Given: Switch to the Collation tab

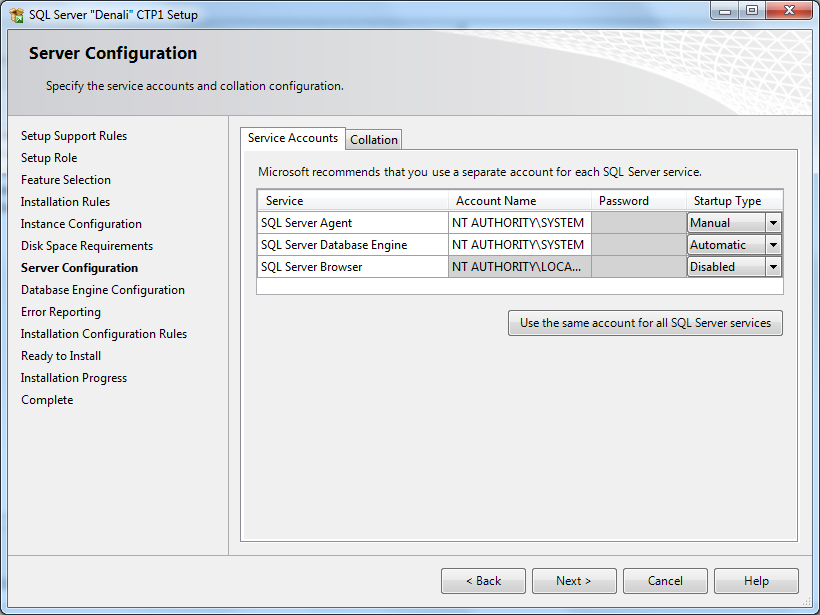Looking at the screenshot, I should (374, 140).
